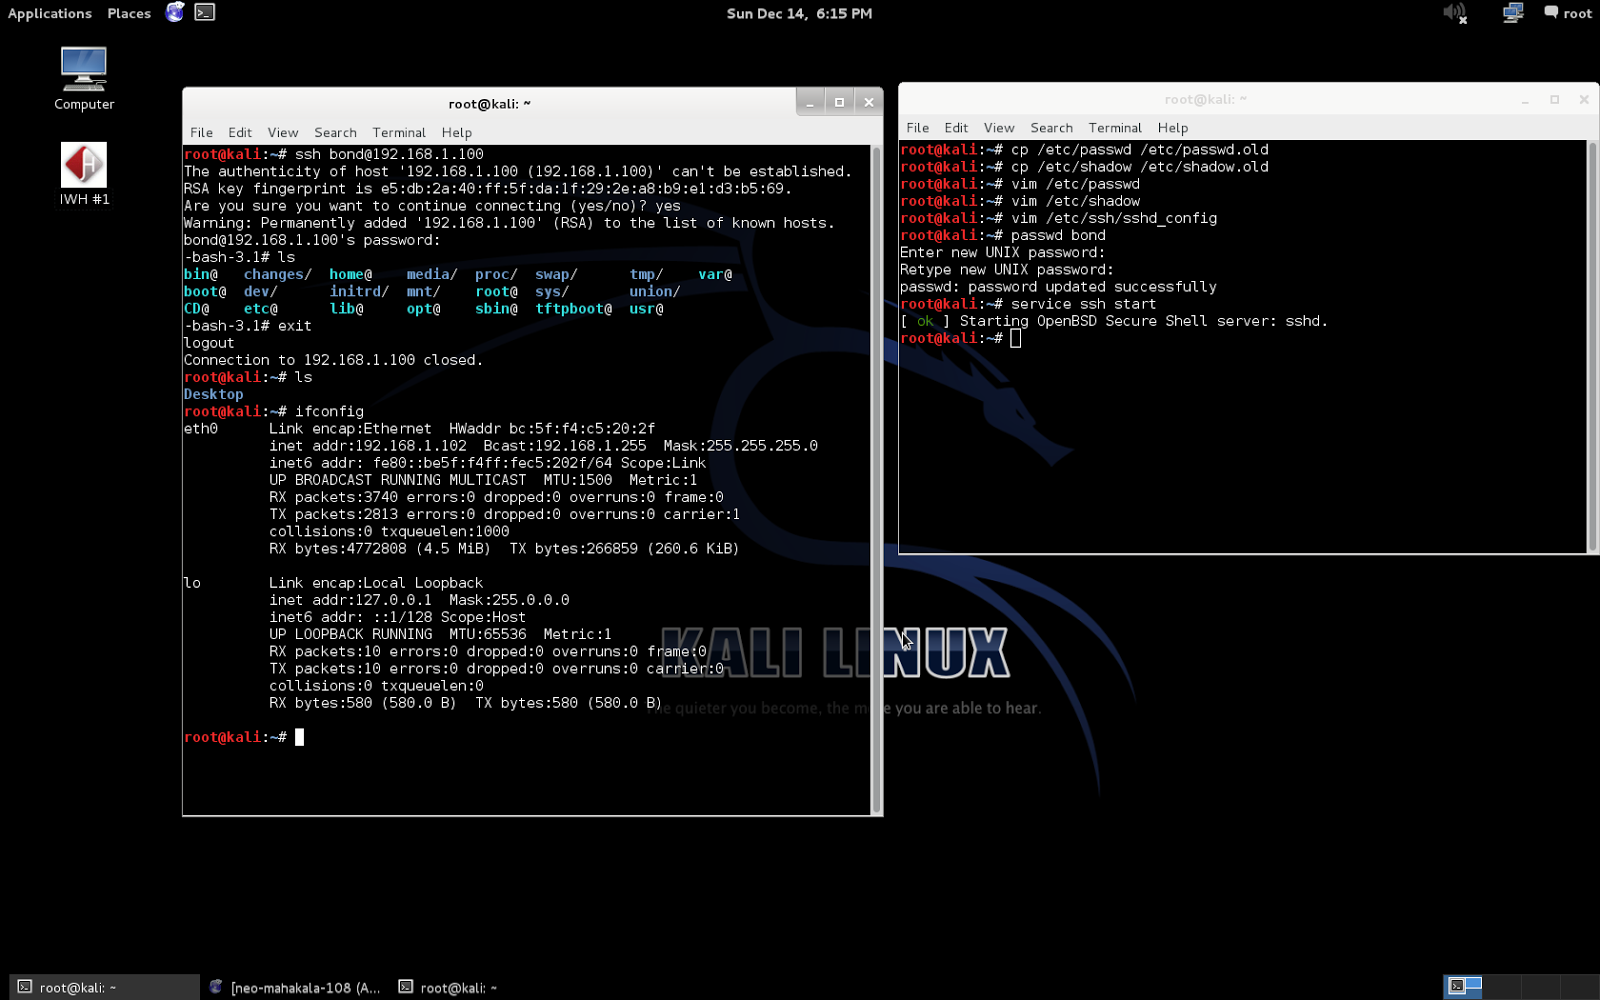The image size is (1600, 1000).
Task: Open Edit menu in right terminal
Action: (956, 128)
